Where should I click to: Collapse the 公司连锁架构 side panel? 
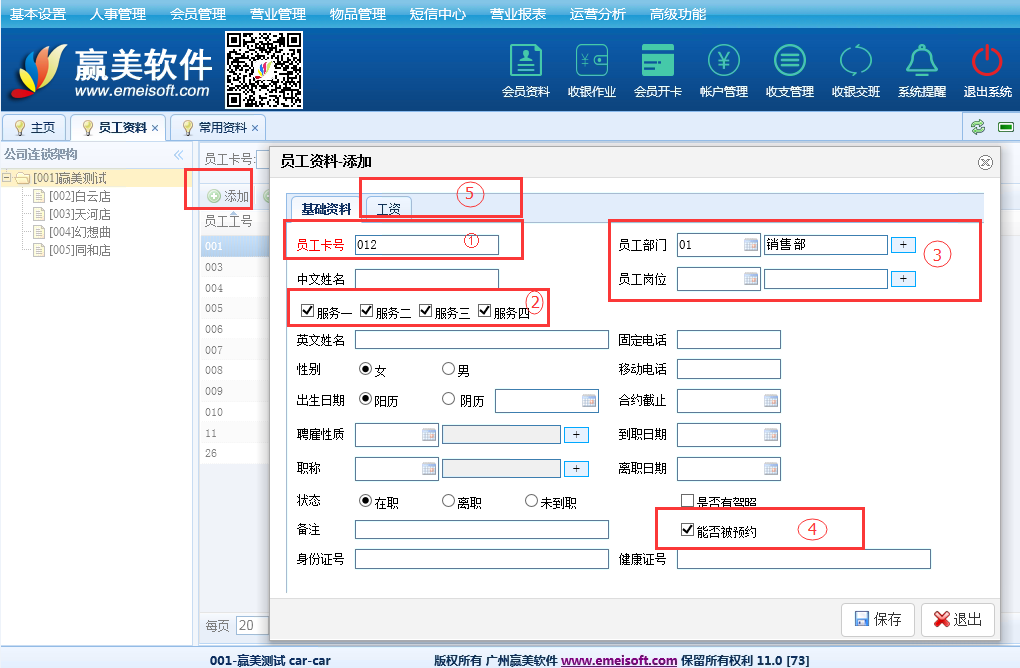(178, 155)
